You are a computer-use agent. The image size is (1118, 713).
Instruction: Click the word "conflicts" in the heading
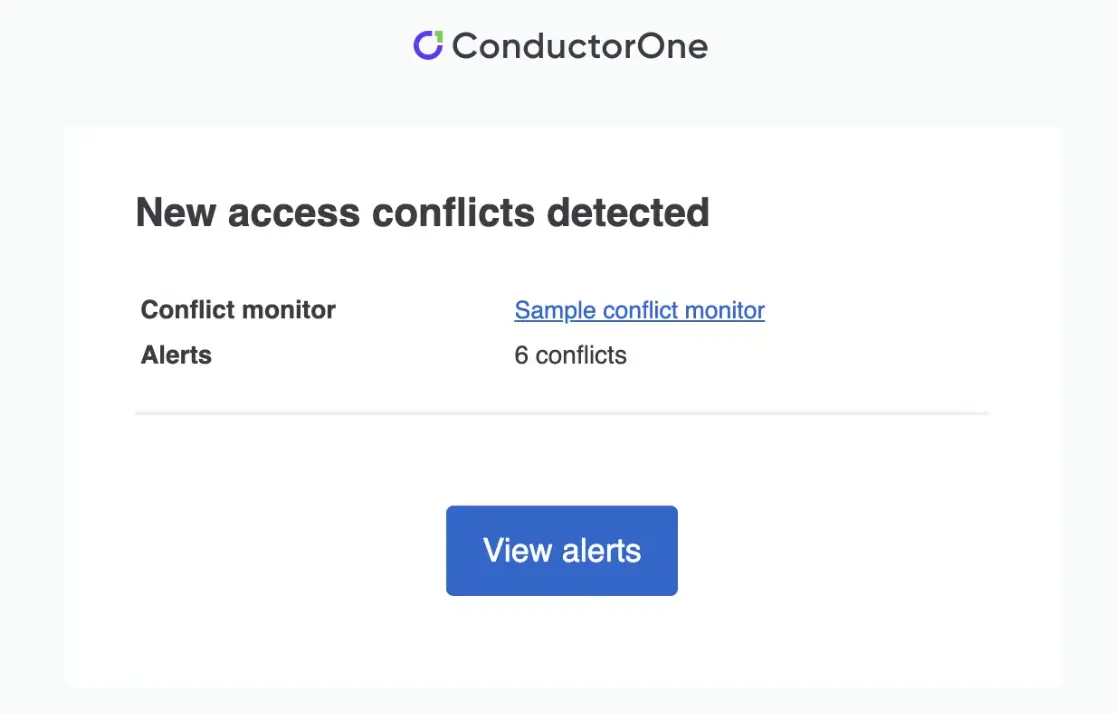tap(456, 213)
